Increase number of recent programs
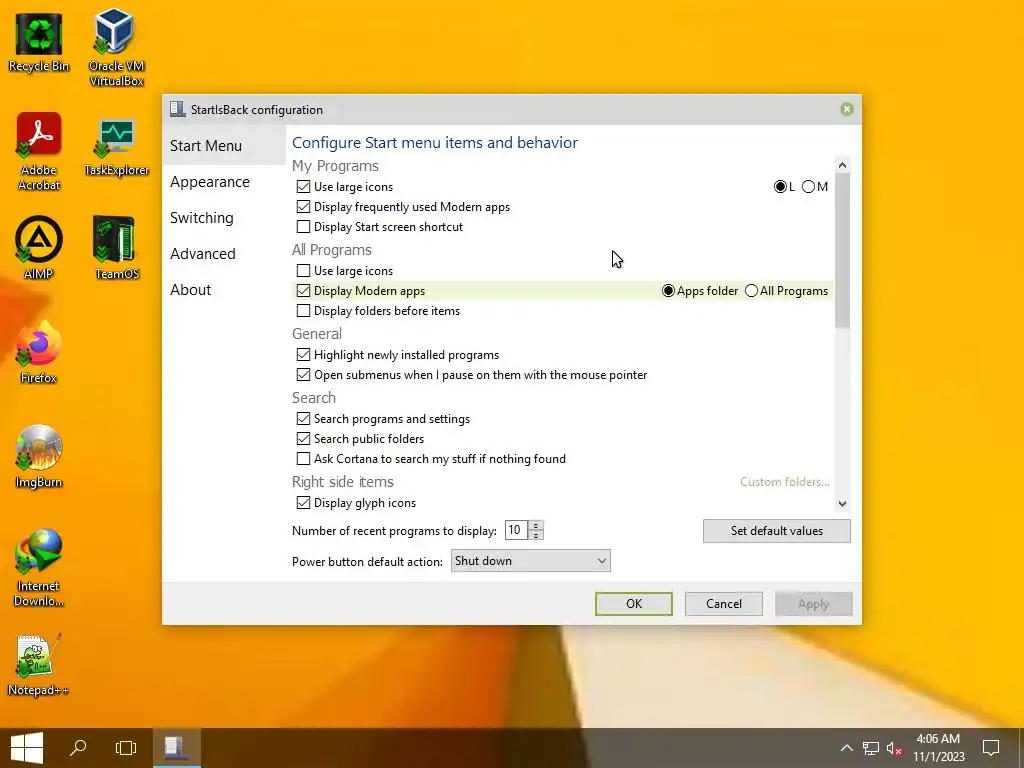Viewport: 1024px width, 768px height. coord(536,526)
